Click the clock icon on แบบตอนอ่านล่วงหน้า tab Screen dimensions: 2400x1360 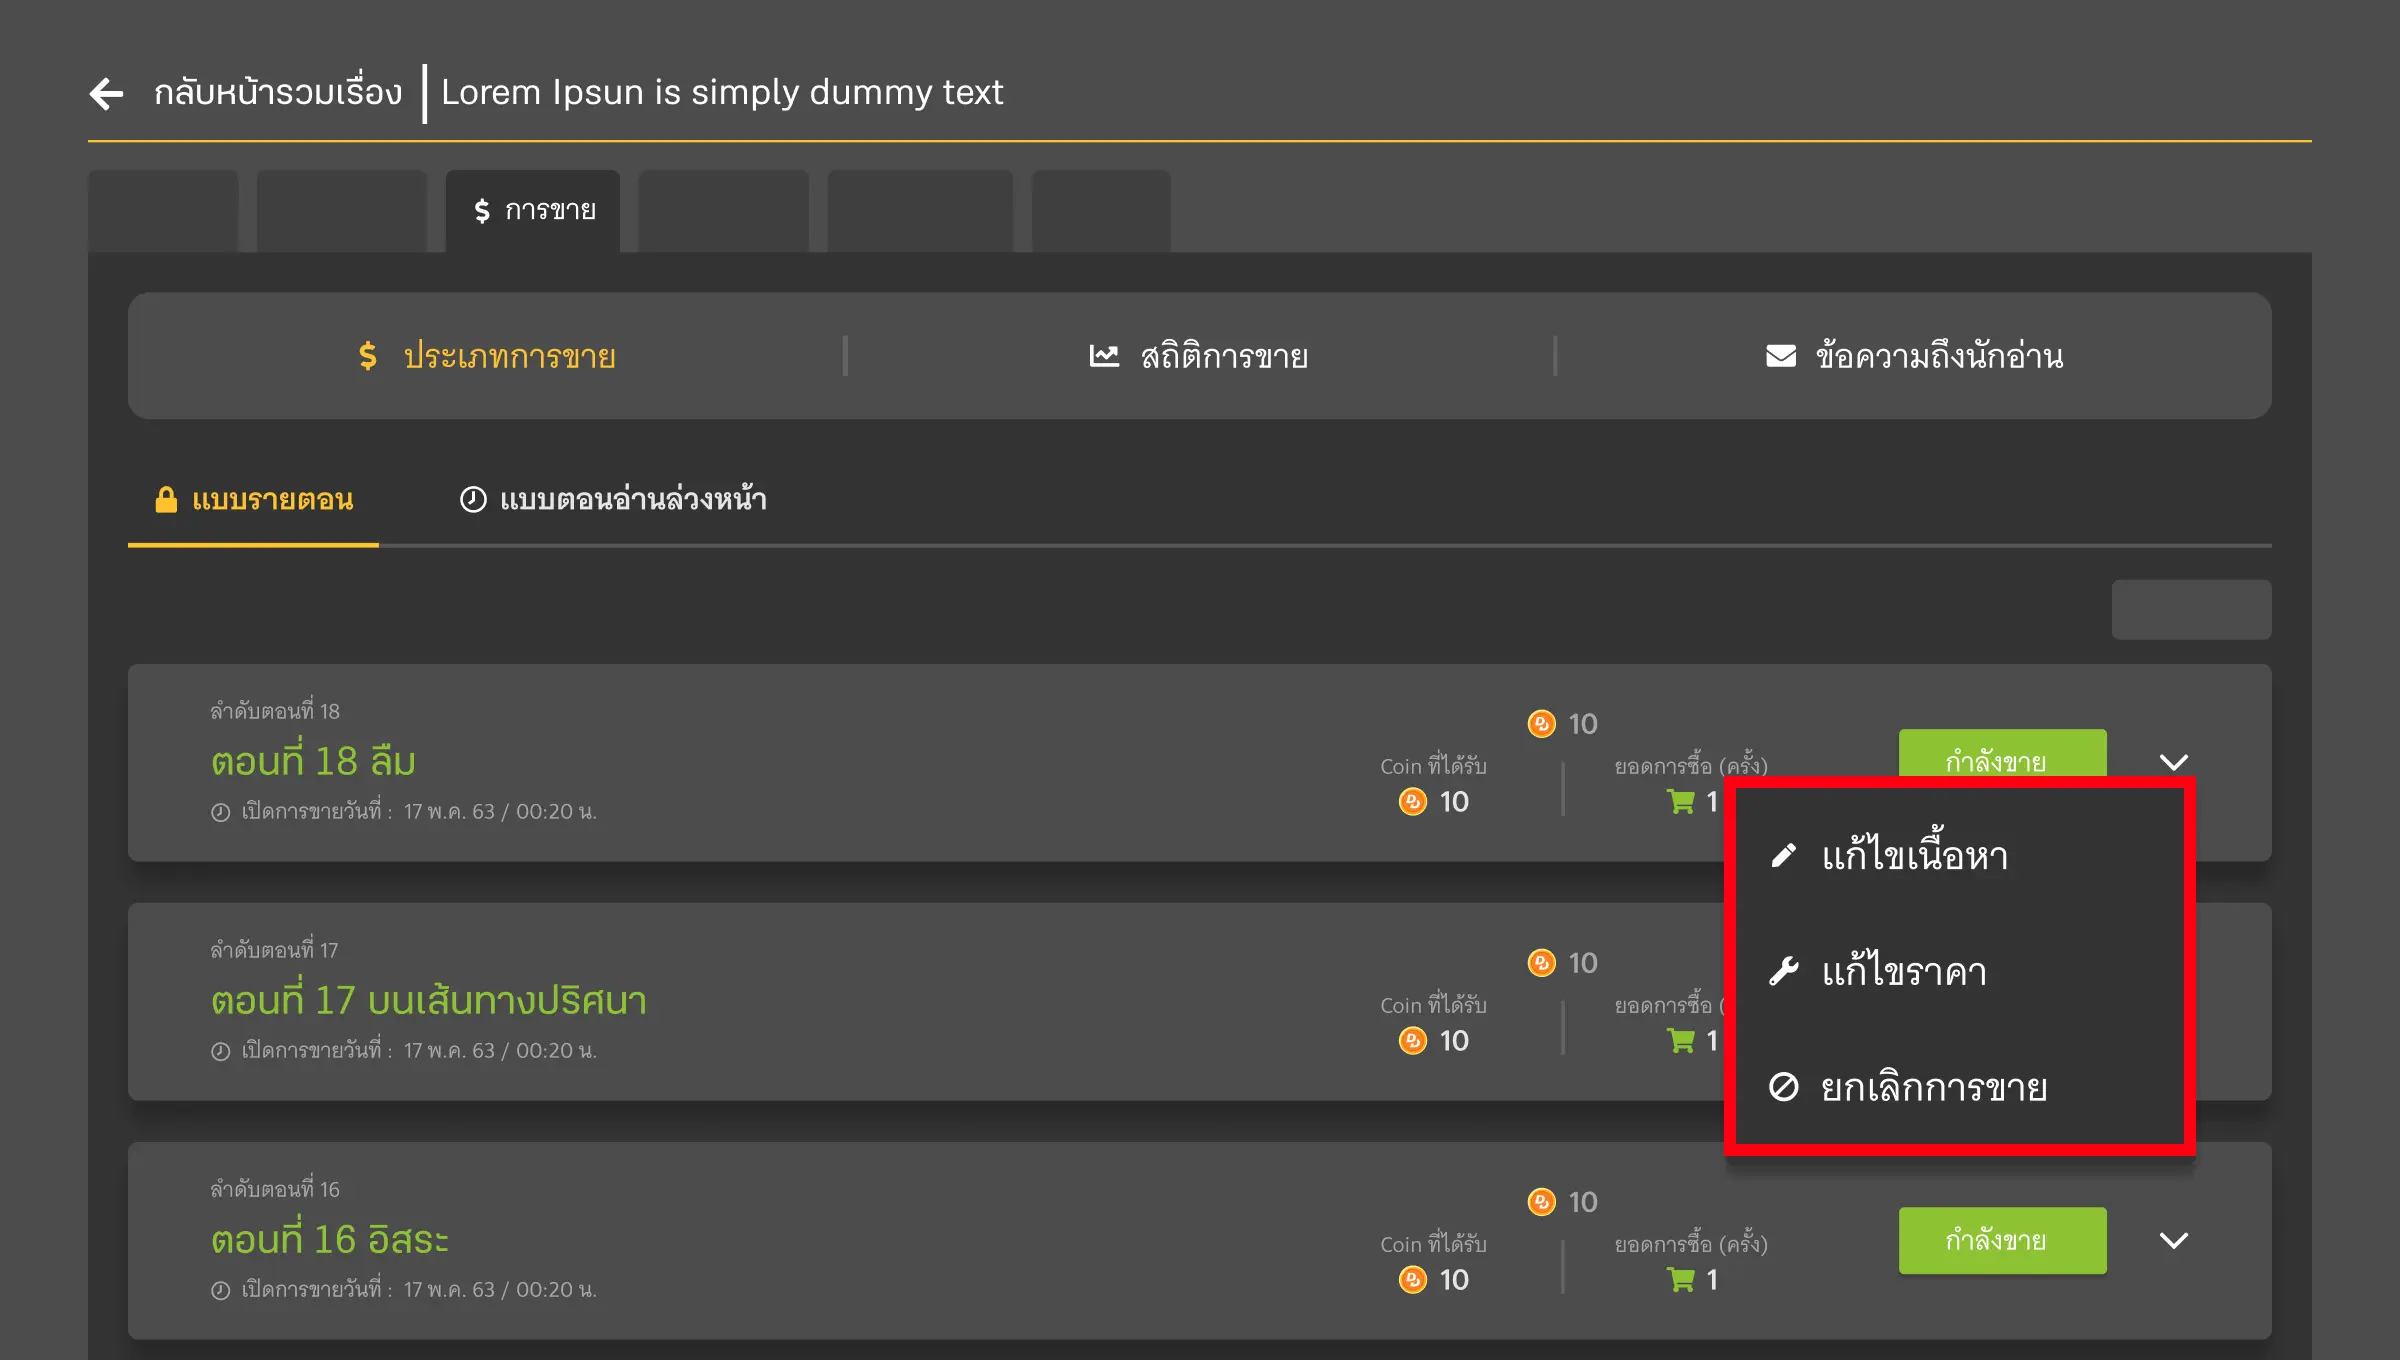point(472,499)
